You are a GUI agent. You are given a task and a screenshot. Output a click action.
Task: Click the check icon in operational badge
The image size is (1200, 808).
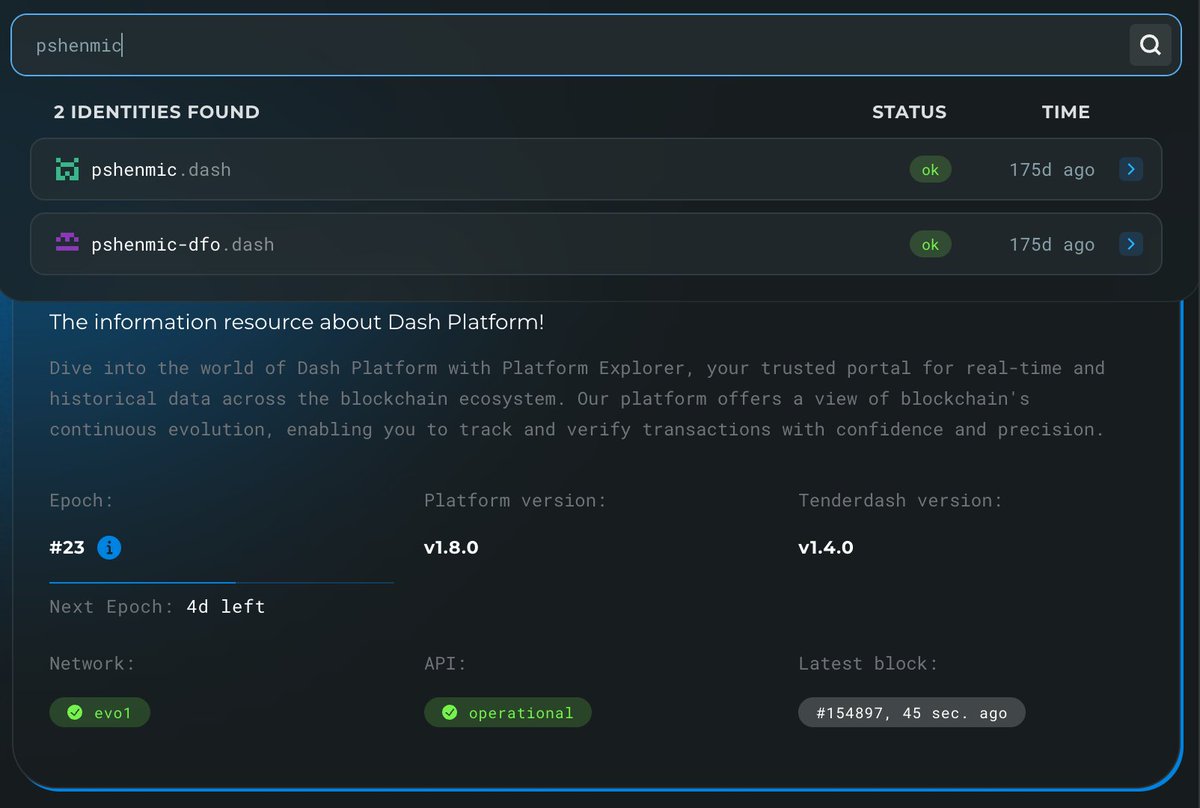tap(449, 713)
